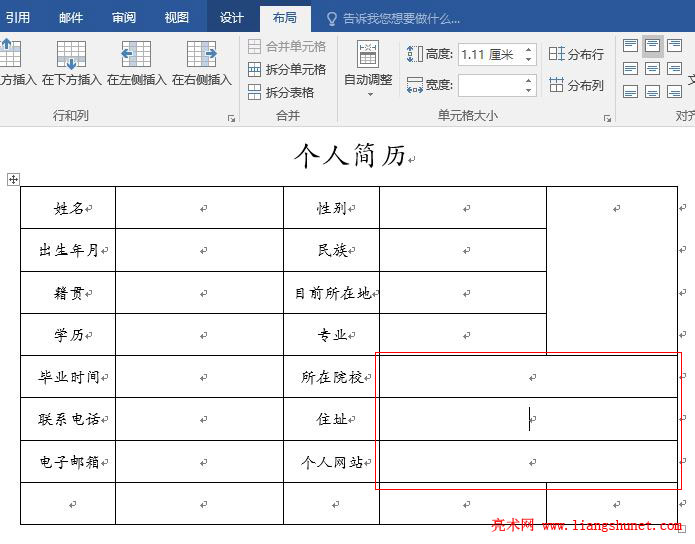This screenshot has height=544, width=695.
Task: Click the height field showing 1.11 厘米
Action: [x=491, y=55]
